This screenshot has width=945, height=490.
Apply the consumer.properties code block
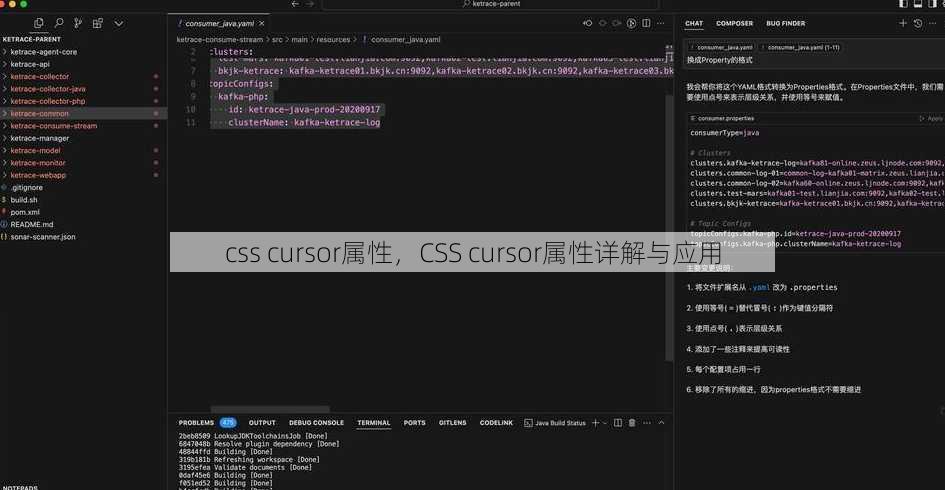click(x=931, y=118)
